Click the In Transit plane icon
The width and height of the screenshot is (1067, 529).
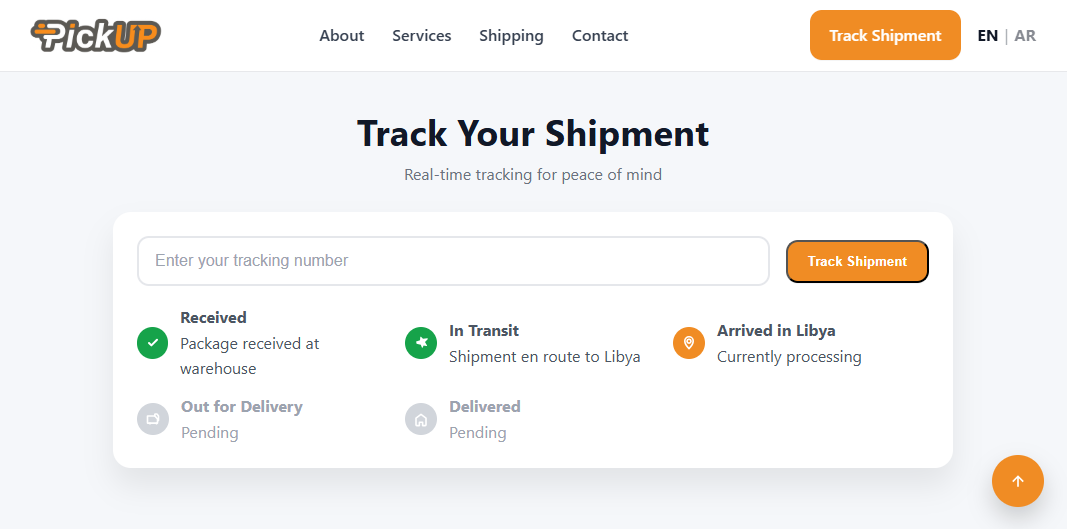pyautogui.click(x=421, y=343)
